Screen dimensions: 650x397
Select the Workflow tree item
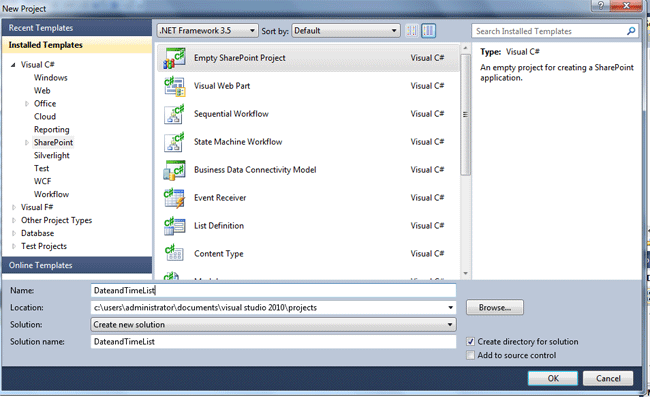tap(51, 194)
